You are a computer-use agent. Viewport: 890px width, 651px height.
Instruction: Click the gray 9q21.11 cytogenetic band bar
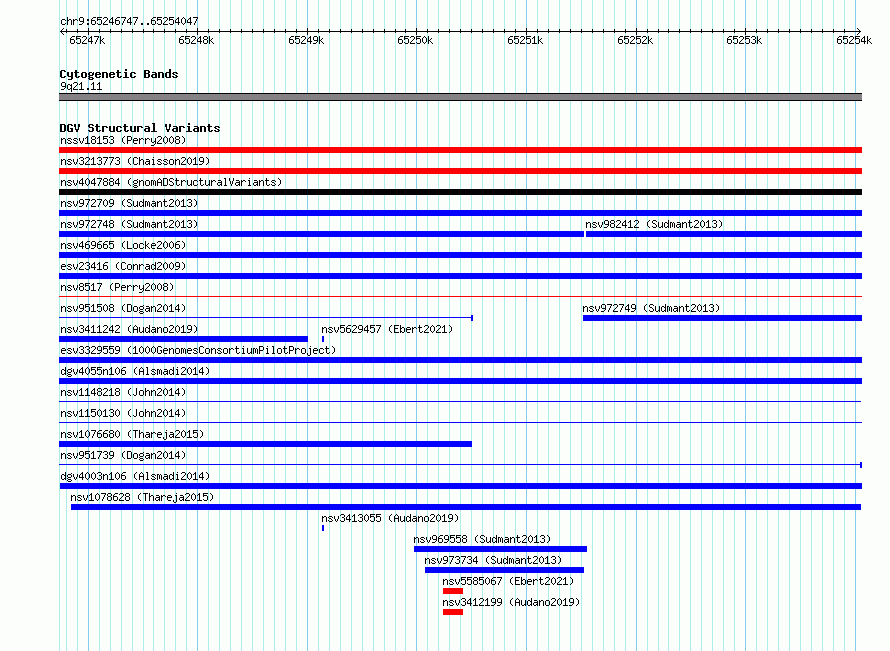(460, 97)
